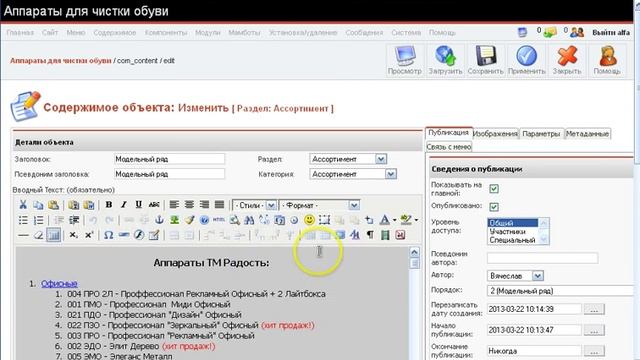Image resolution: width=640 pixels, height=360 pixels.
Task: Open the Порядок ordering field
Action: coord(560,291)
